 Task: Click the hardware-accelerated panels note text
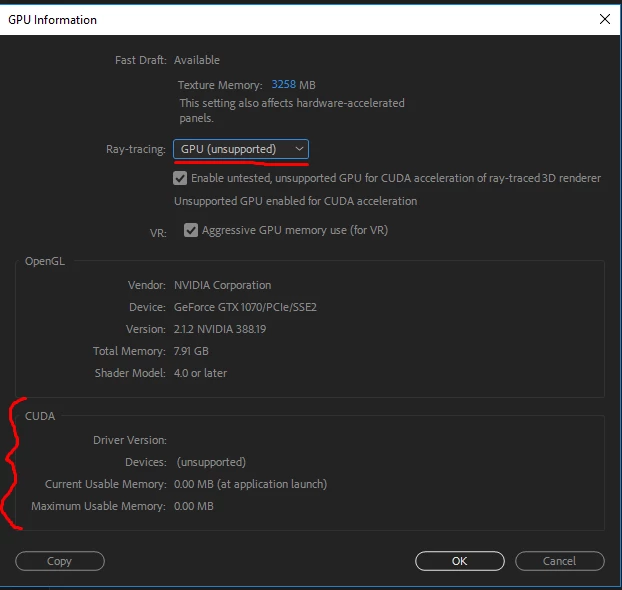coord(292,111)
